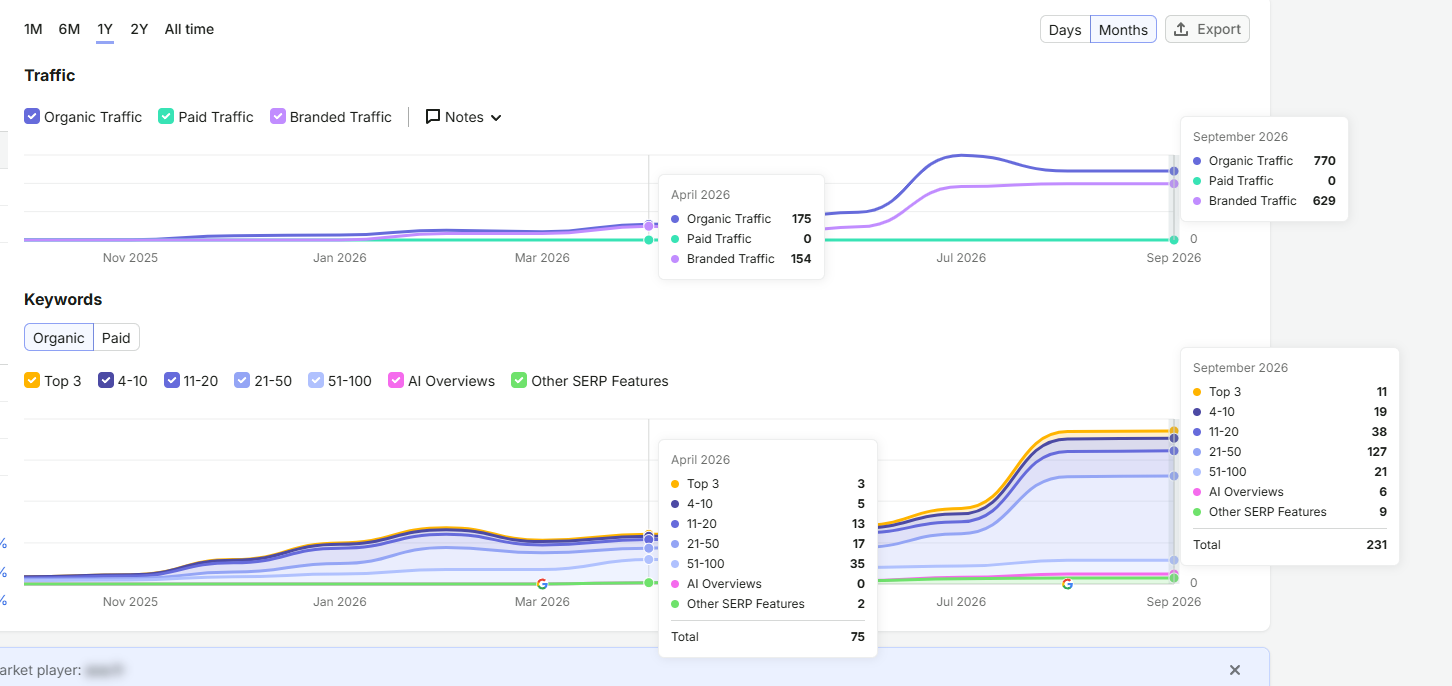Toggle the 21-50 keywords checkbox
1452x686 pixels.
click(242, 381)
